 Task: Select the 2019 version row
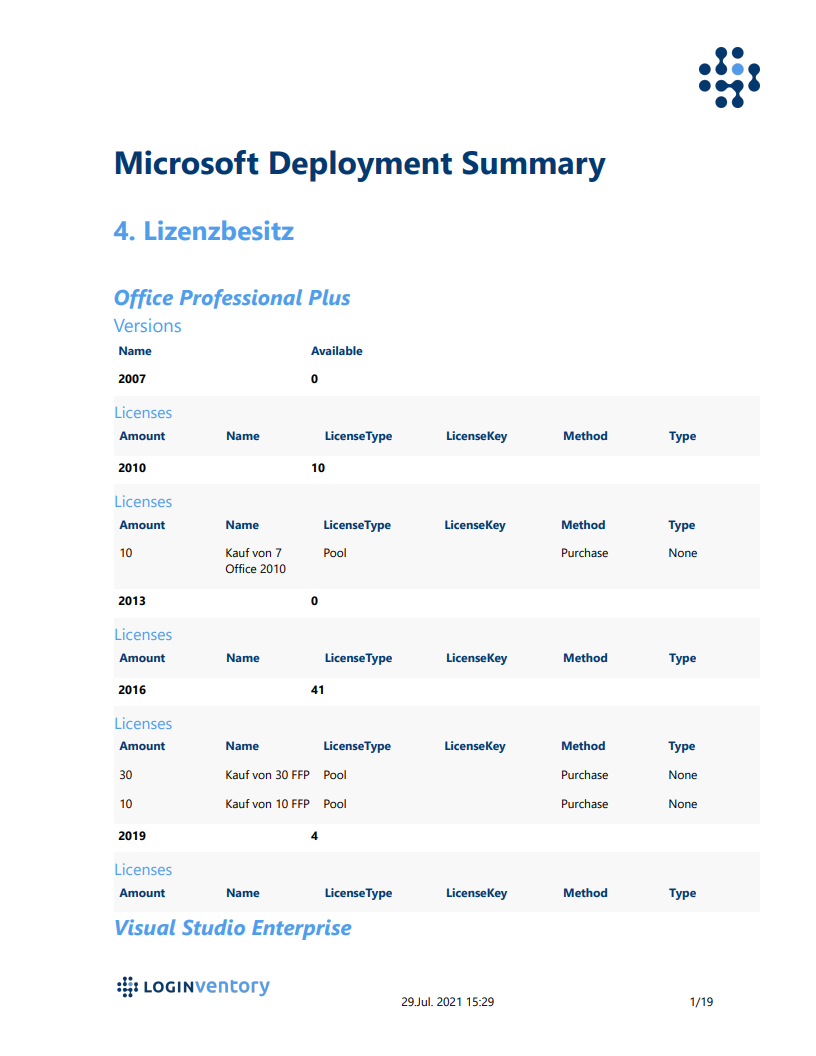pos(436,836)
